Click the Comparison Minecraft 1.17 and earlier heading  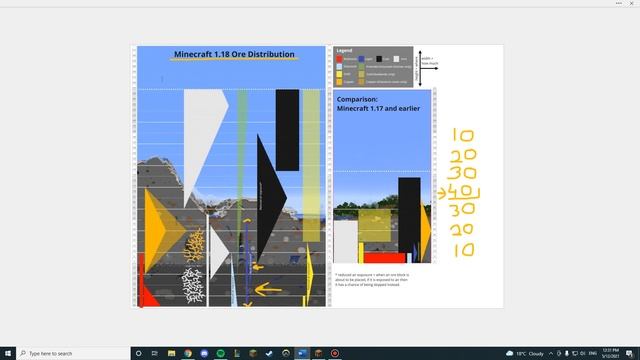click(x=378, y=104)
